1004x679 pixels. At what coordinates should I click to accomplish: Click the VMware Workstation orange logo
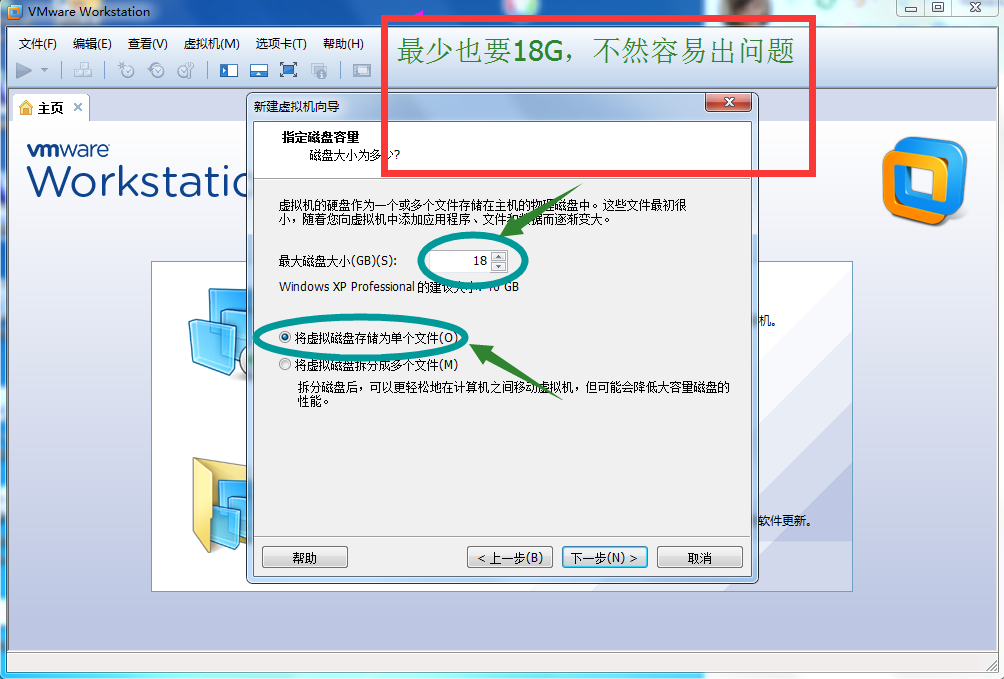click(x=924, y=181)
